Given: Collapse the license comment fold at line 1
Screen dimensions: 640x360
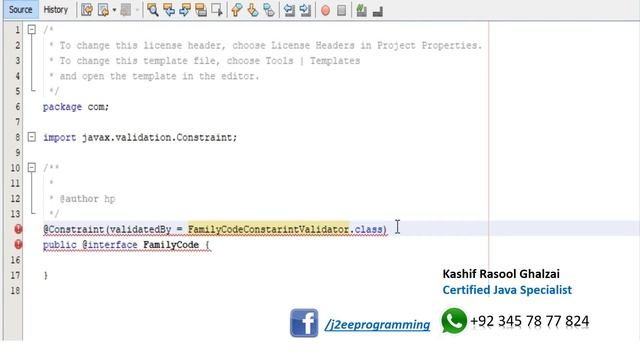Looking at the screenshot, I should pos(31,29).
